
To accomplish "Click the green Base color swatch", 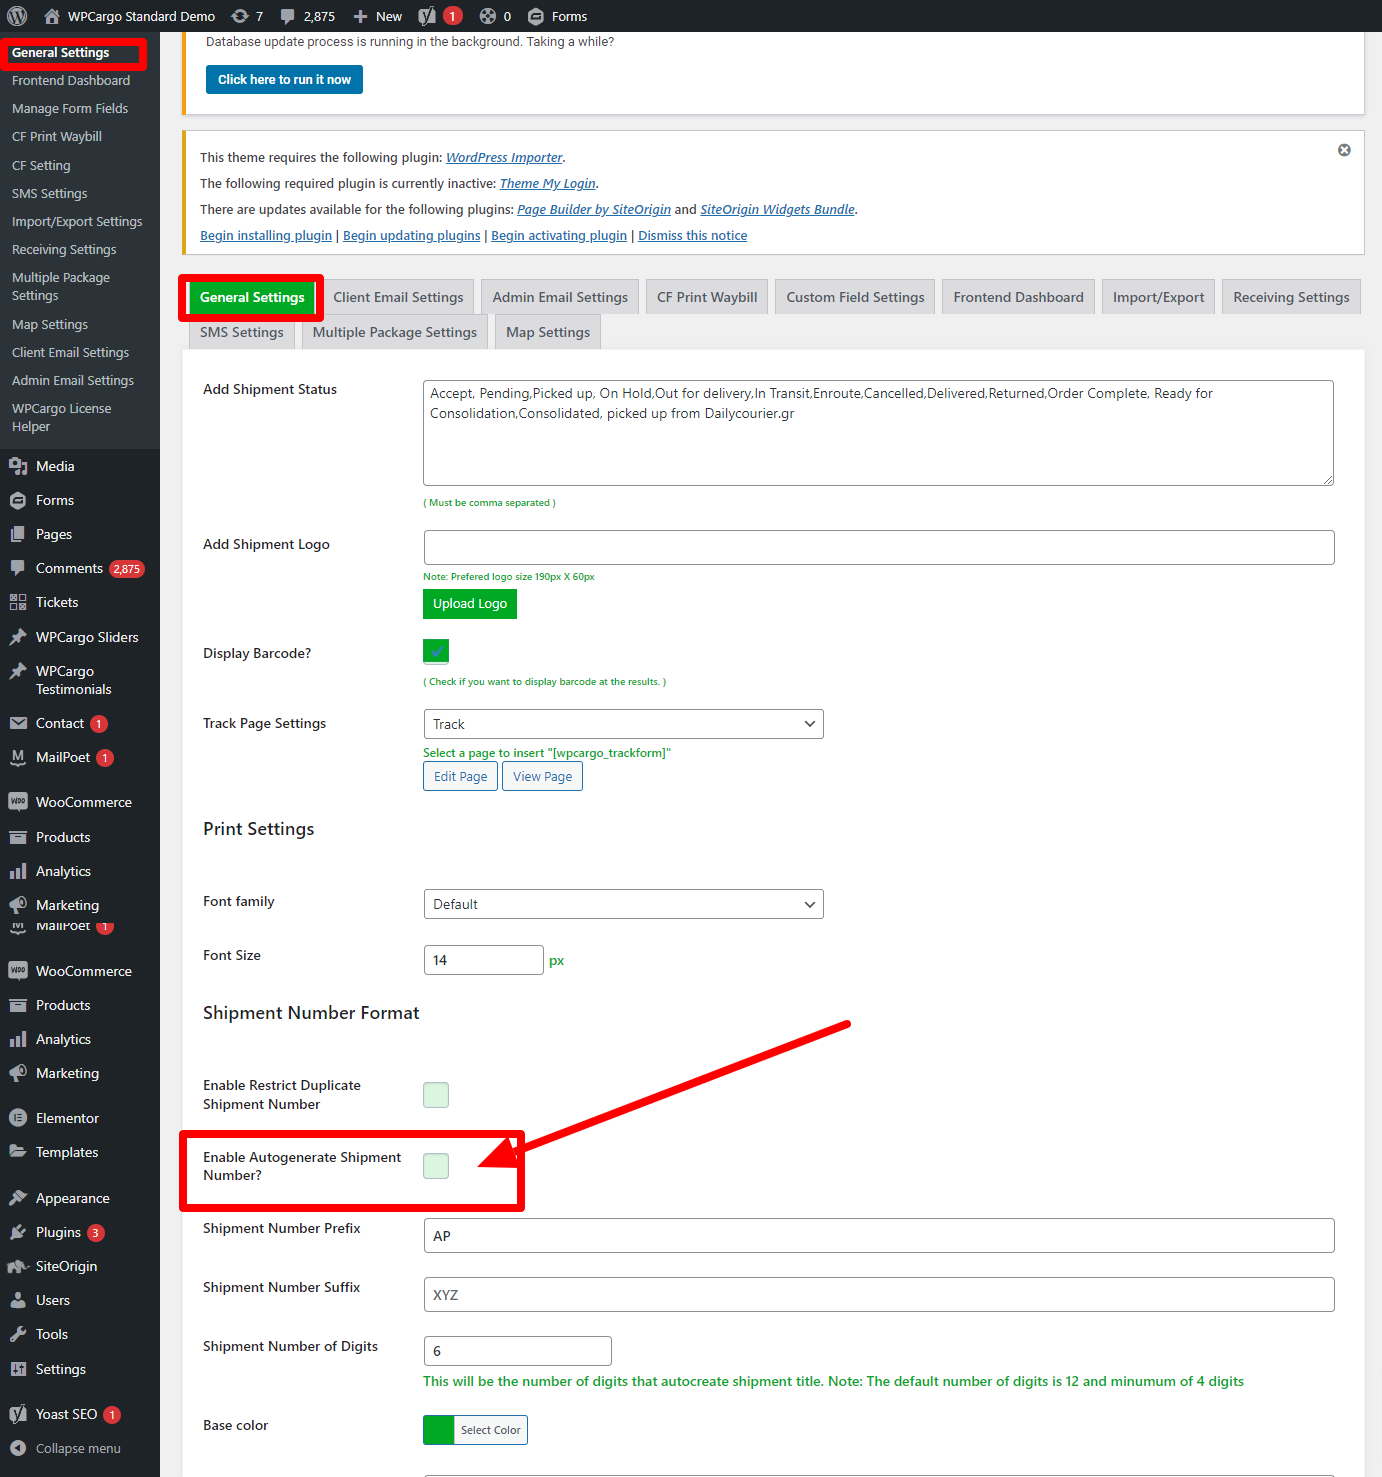I will (439, 1430).
